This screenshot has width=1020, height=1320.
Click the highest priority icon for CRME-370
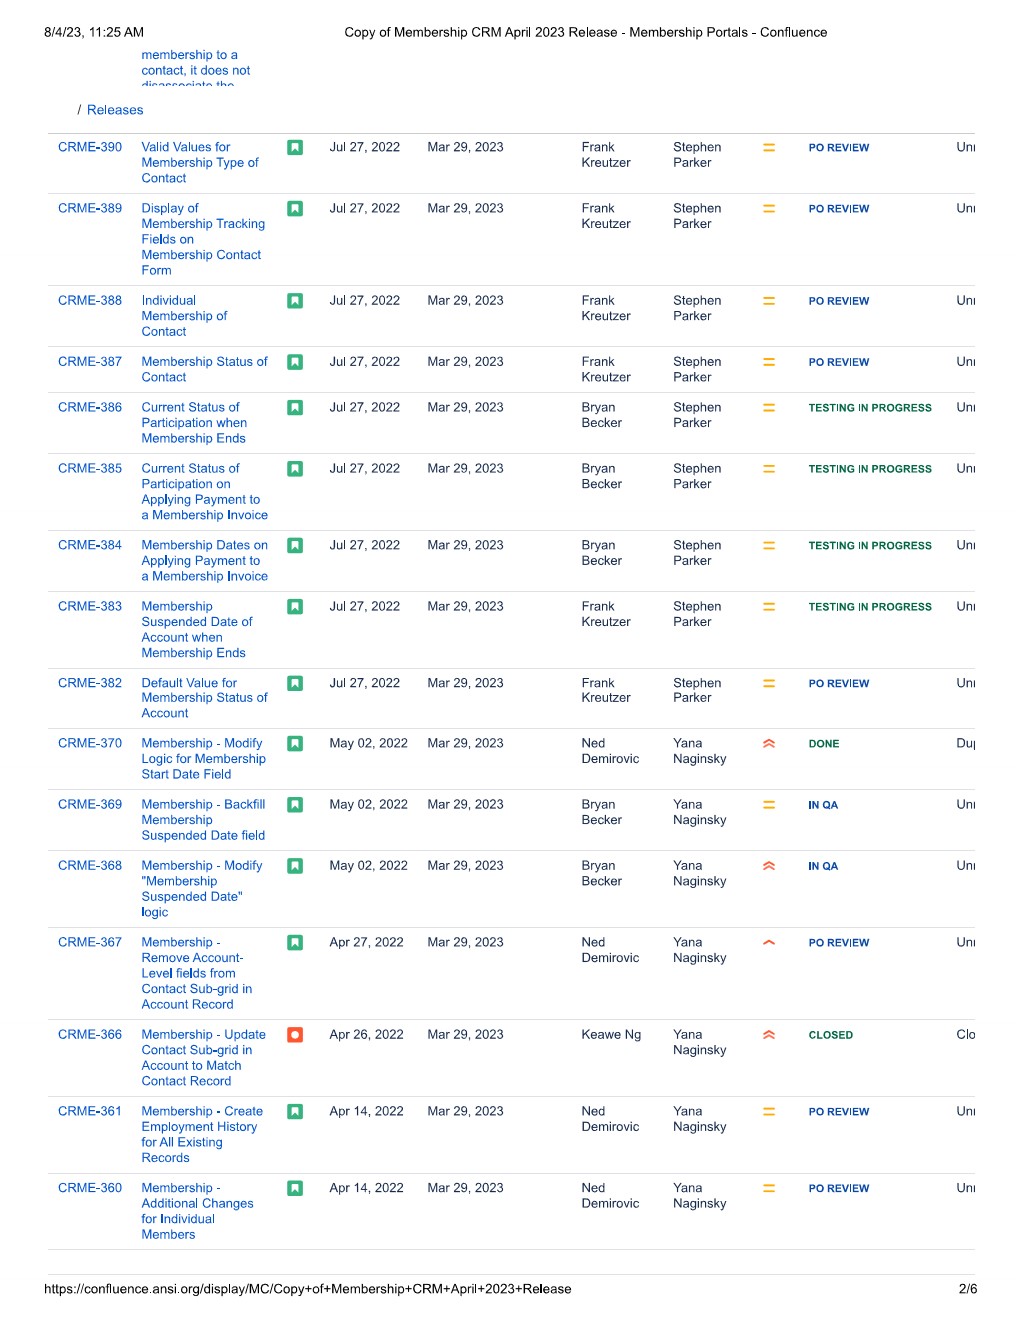(769, 744)
